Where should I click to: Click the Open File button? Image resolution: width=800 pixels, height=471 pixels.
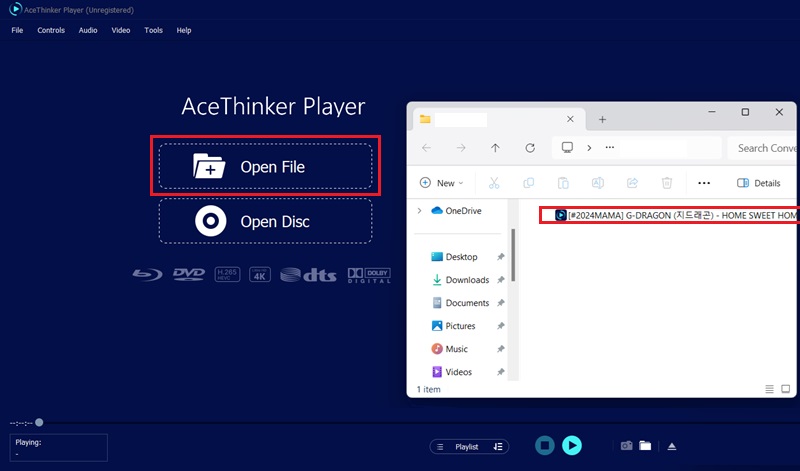click(265, 166)
